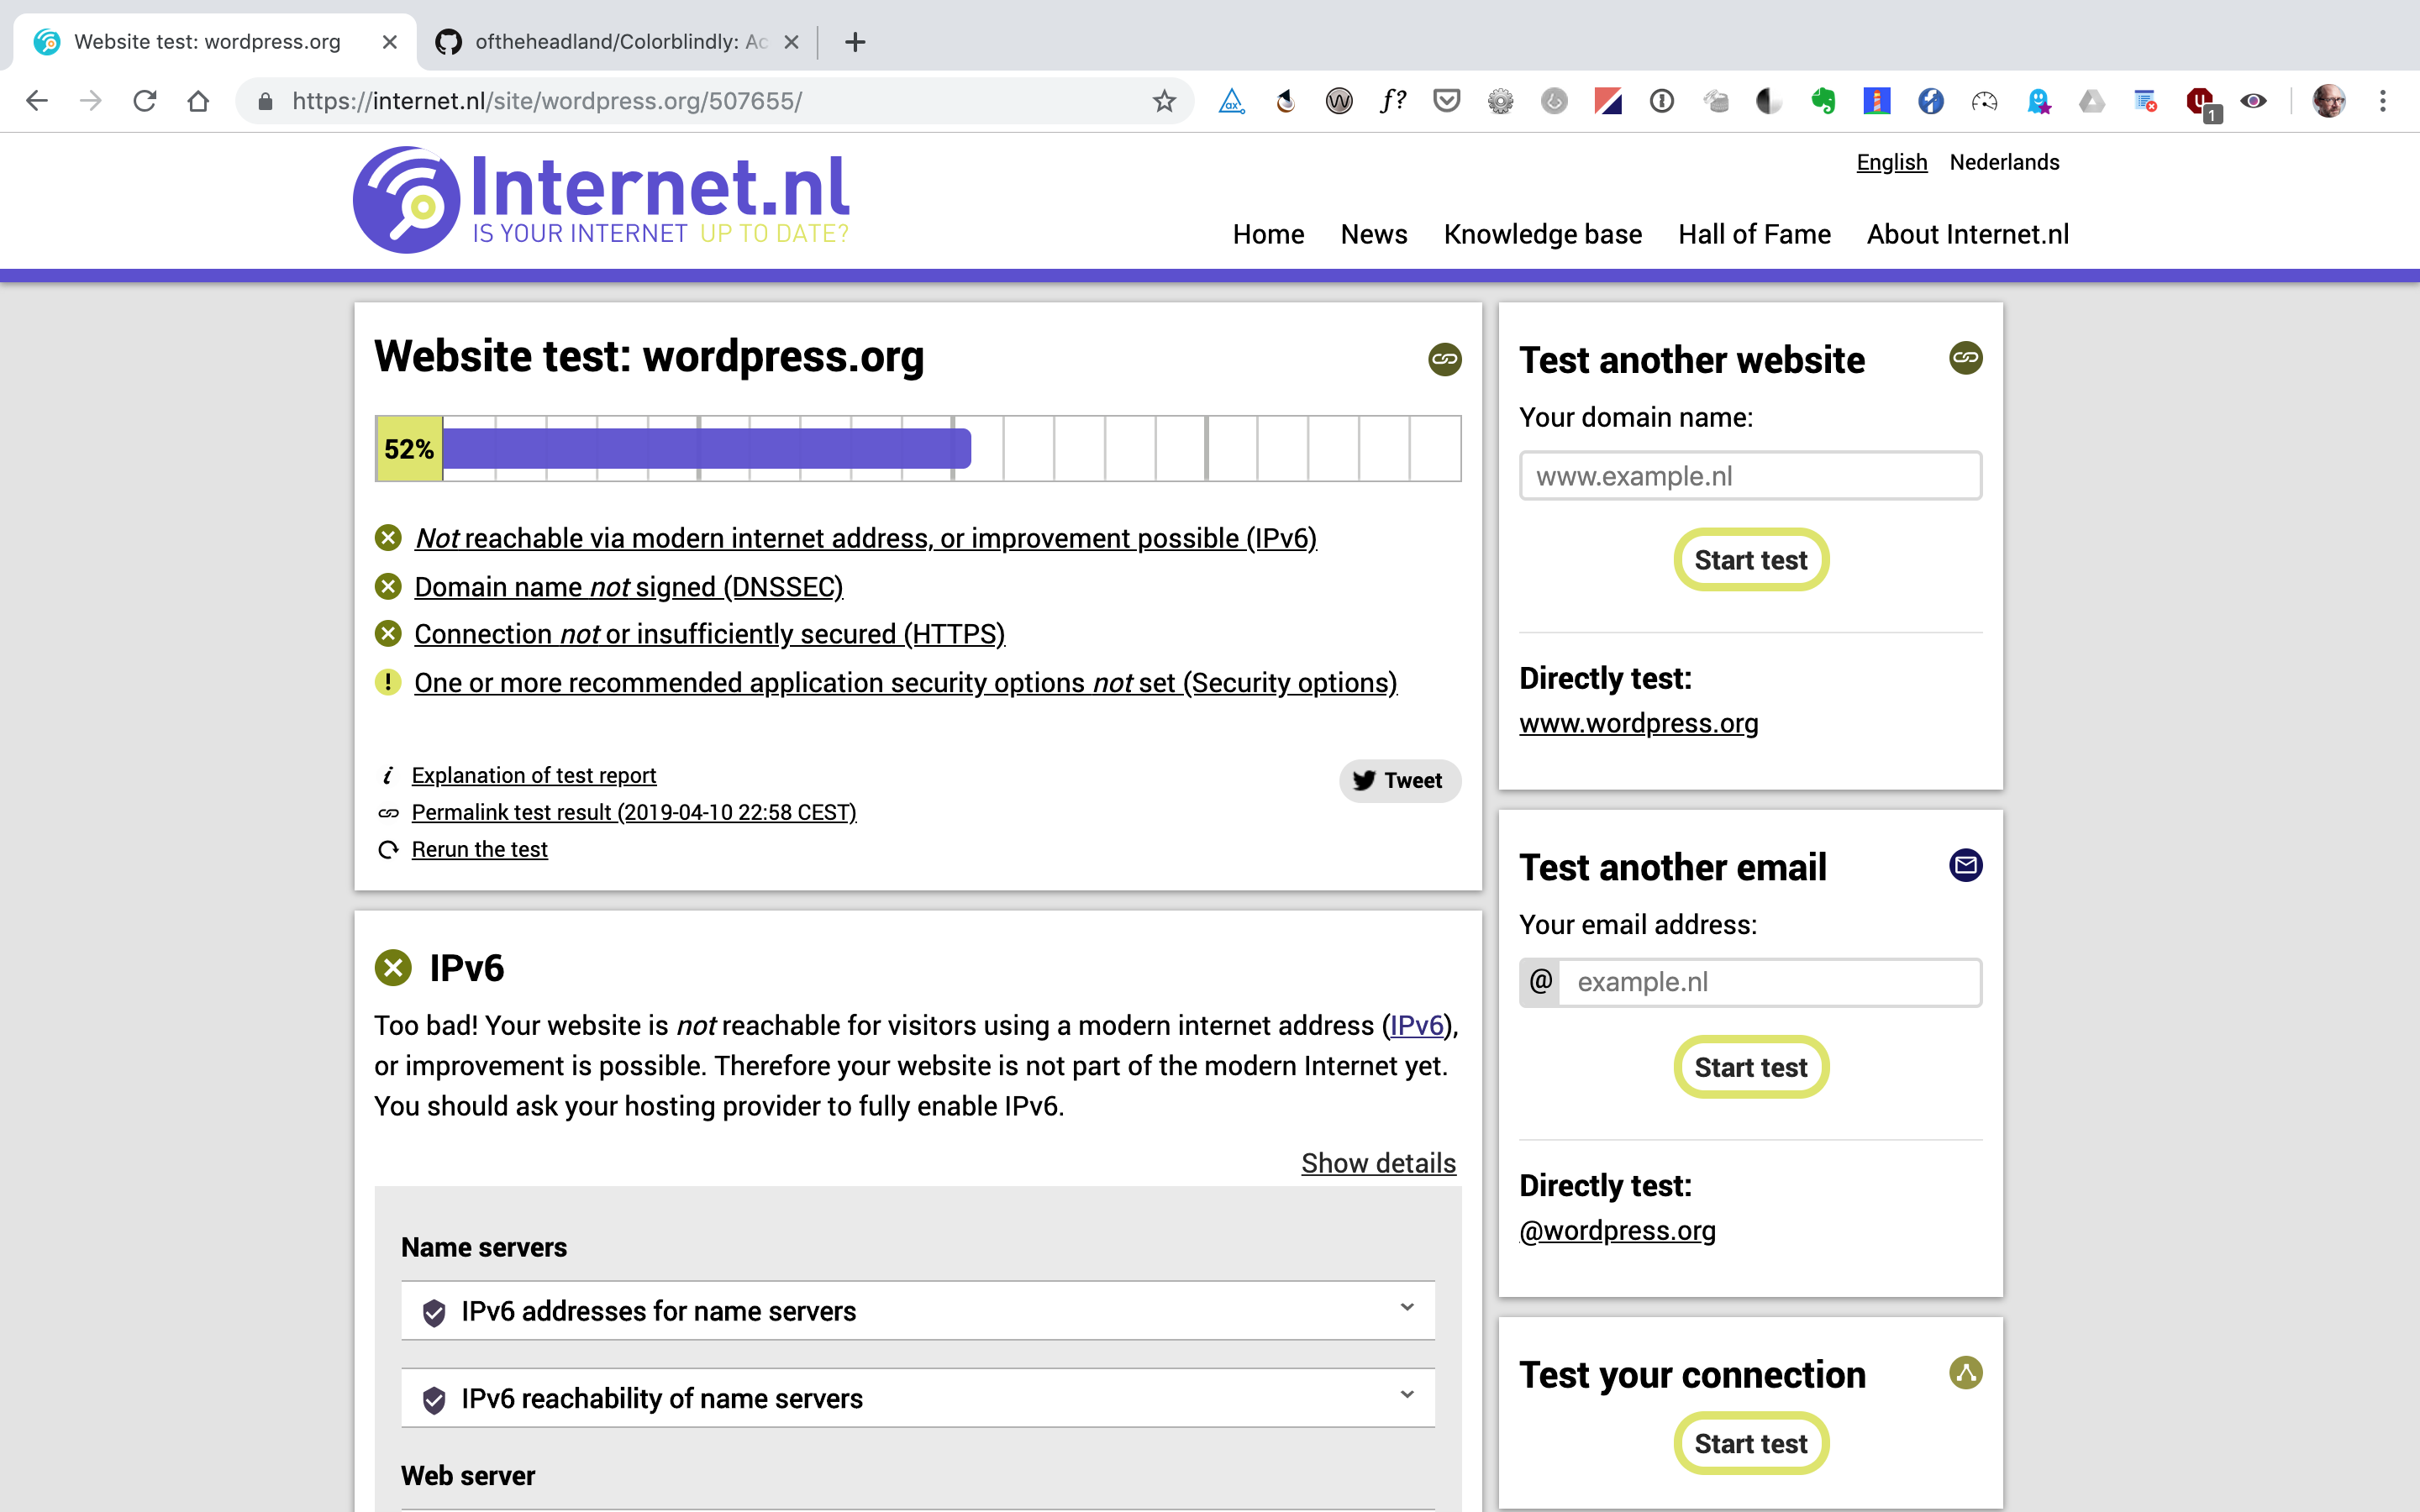
Task: Open Chrome's three-dot menu
Action: pos(2383,101)
